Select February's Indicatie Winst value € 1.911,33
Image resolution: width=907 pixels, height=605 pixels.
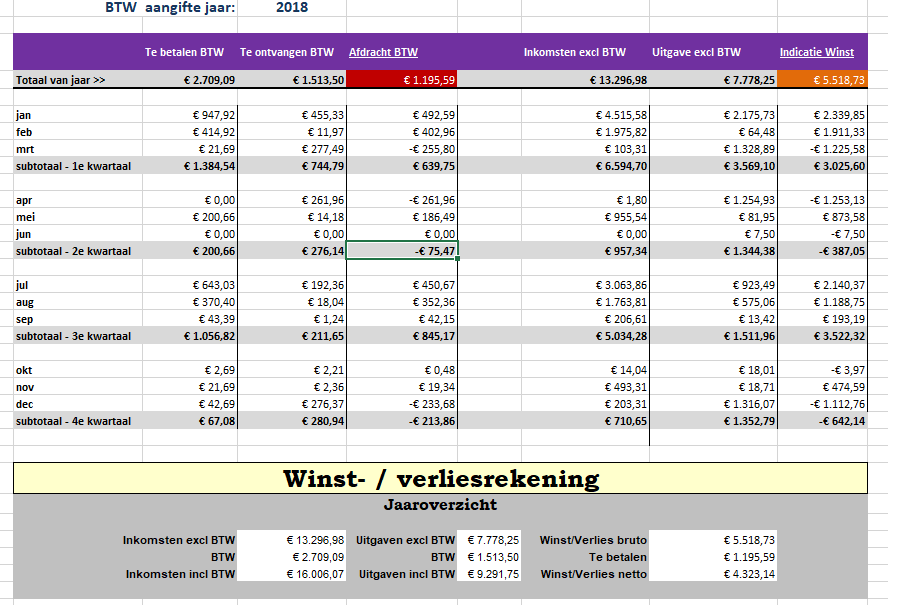point(839,132)
